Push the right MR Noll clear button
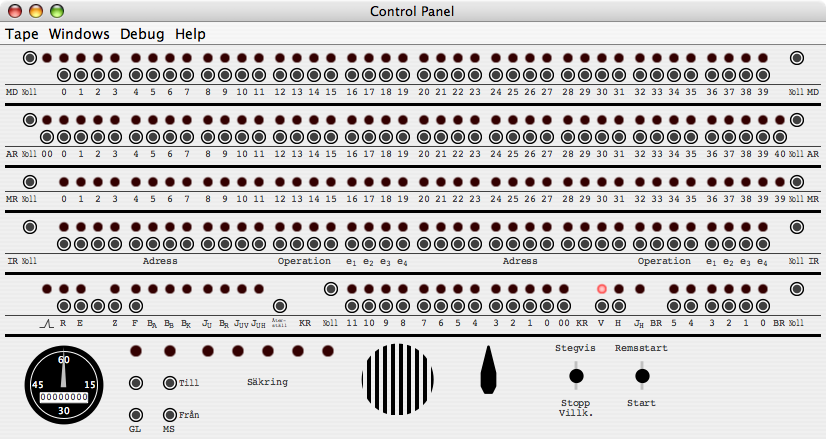 pyautogui.click(x=797, y=182)
